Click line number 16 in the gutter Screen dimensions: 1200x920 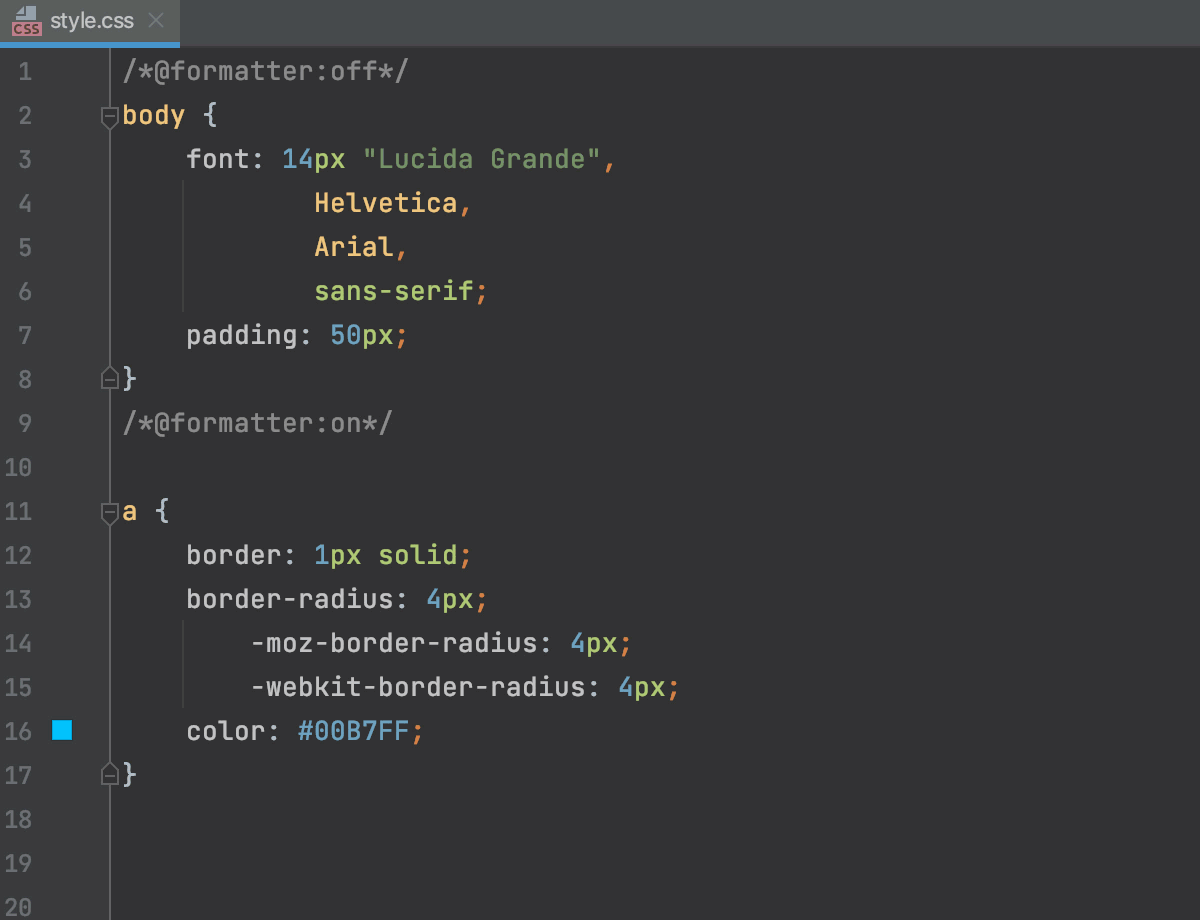click(x=18, y=731)
